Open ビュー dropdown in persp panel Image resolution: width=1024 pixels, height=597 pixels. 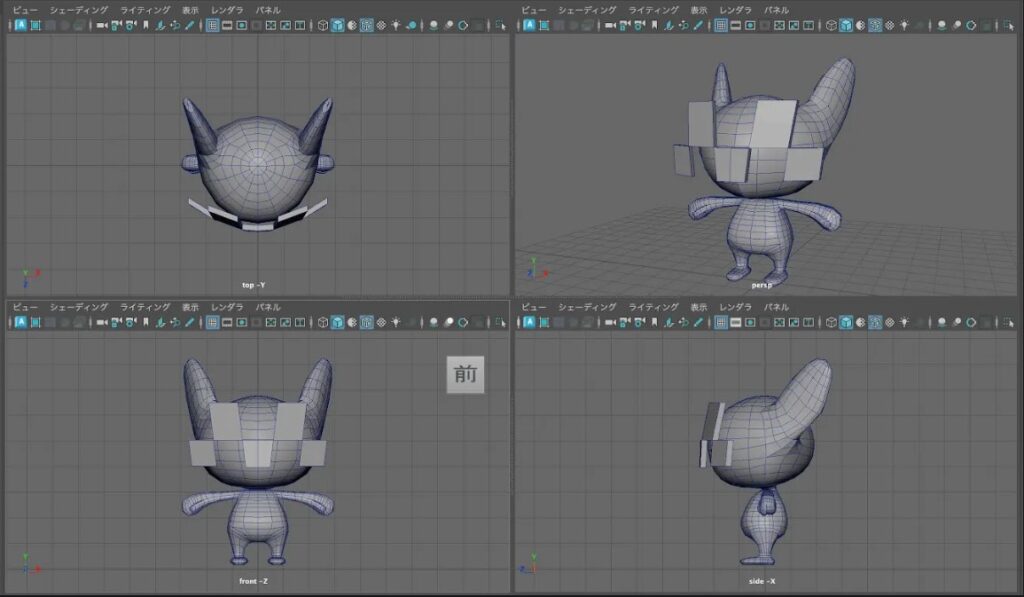534,10
